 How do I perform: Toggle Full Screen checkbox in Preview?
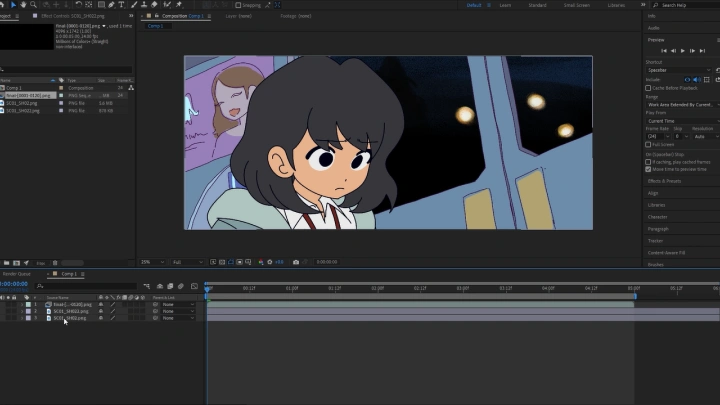(648, 145)
